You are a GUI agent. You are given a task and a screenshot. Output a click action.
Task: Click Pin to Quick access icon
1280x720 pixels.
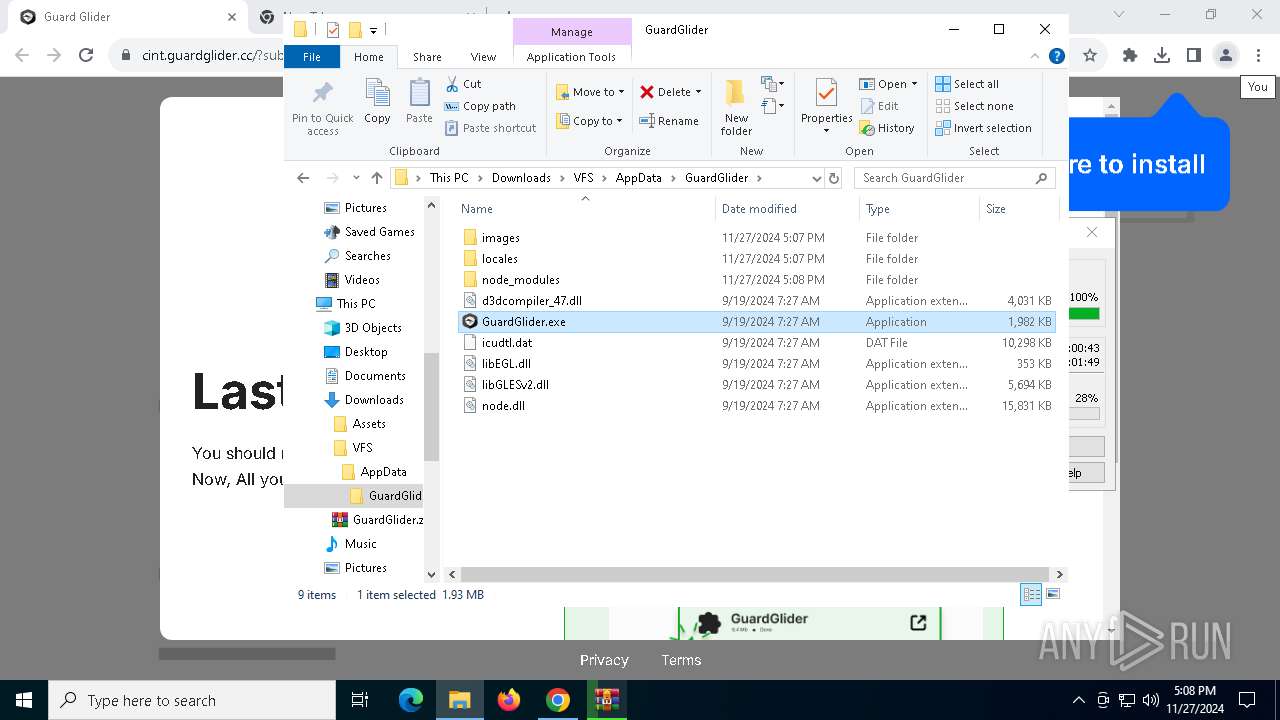coord(322,108)
